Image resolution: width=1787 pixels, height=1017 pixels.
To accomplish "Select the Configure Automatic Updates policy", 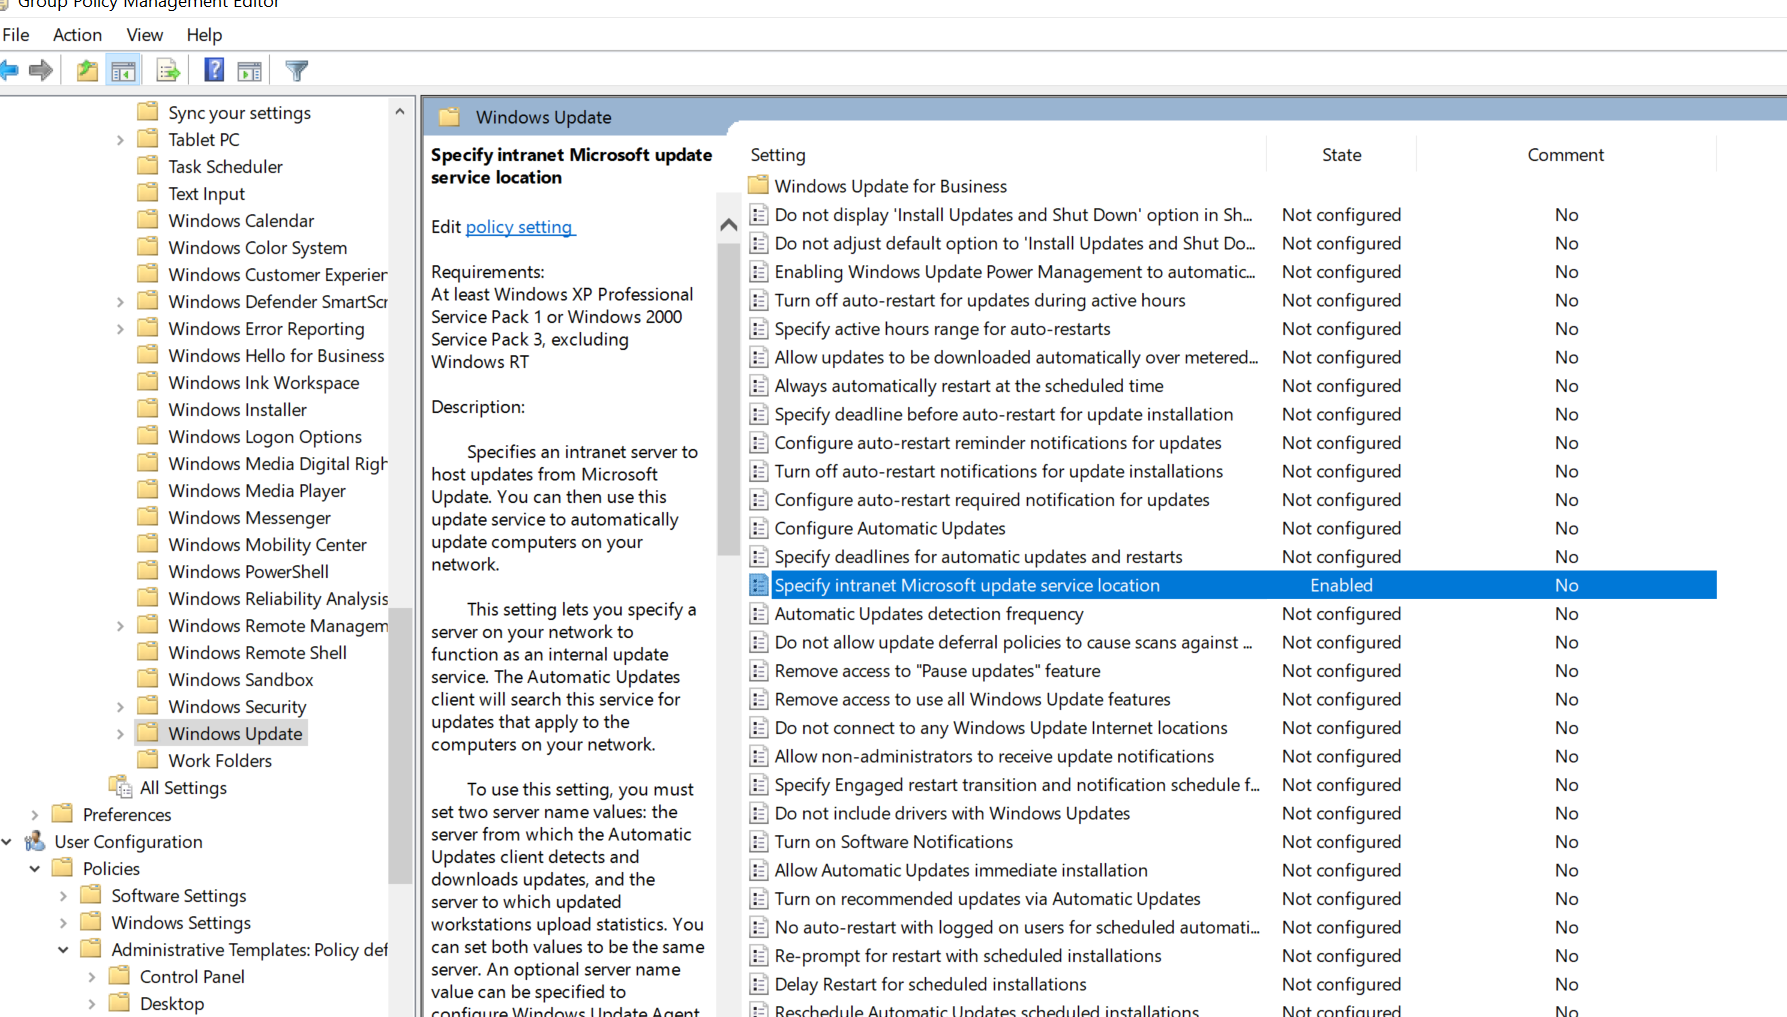I will coord(889,528).
